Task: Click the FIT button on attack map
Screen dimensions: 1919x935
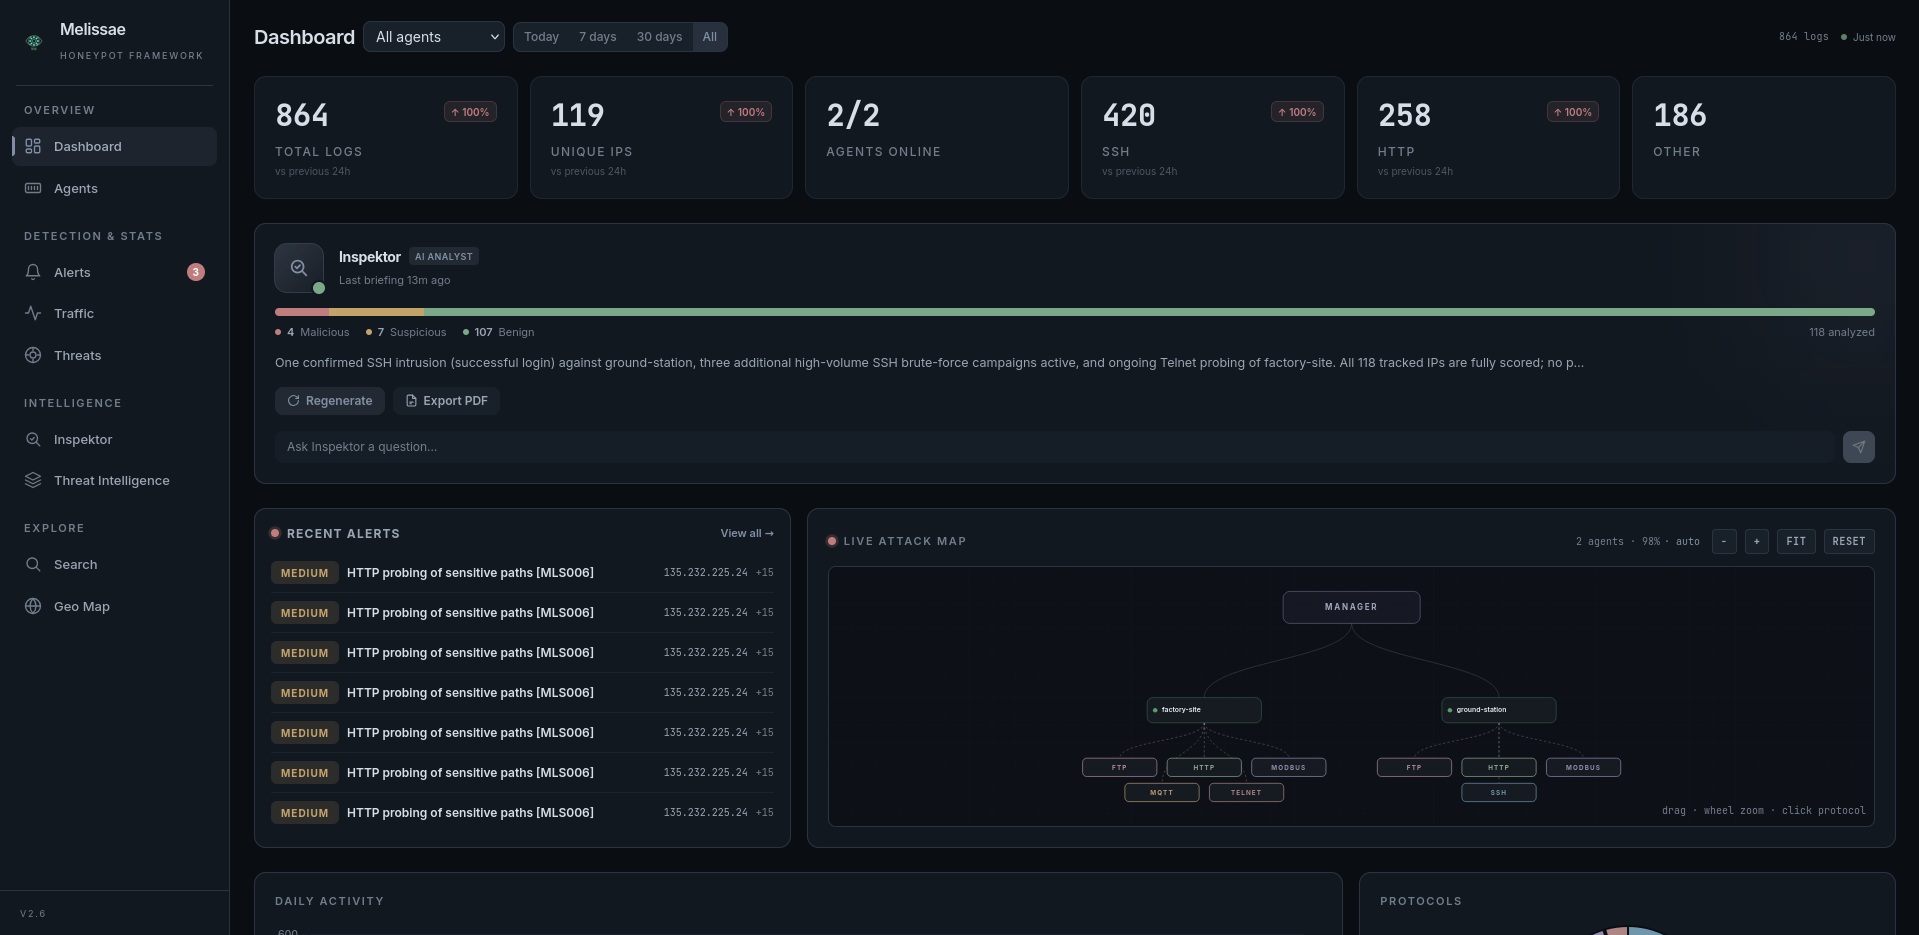Action: click(1796, 541)
